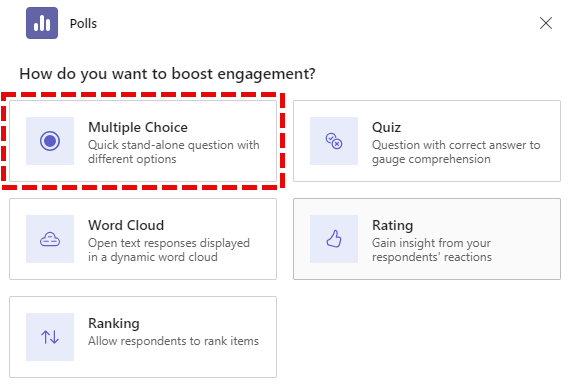Select the Rating poll title

pos(393,225)
